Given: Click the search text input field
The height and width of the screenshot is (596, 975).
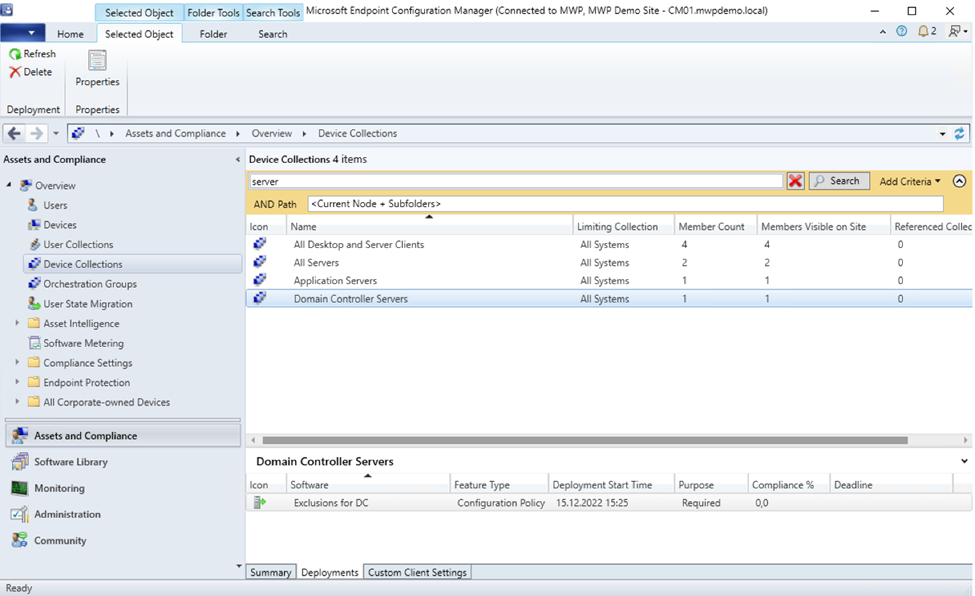Looking at the screenshot, I should [515, 182].
